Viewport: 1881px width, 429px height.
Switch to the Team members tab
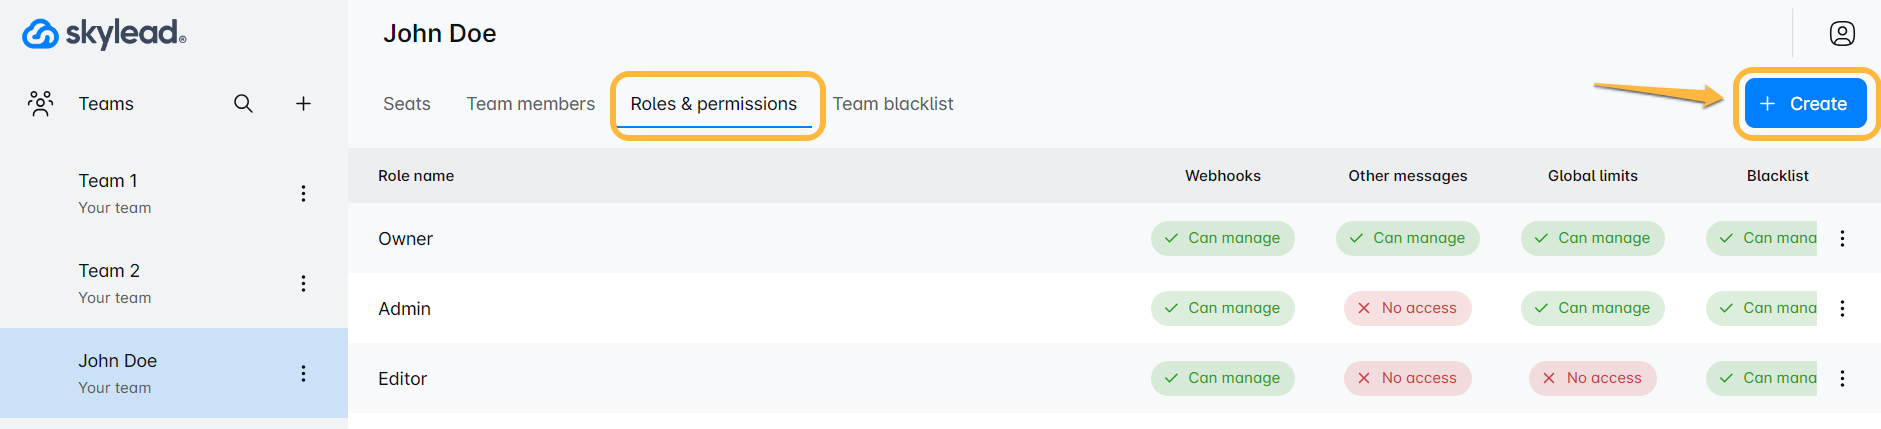coord(530,104)
